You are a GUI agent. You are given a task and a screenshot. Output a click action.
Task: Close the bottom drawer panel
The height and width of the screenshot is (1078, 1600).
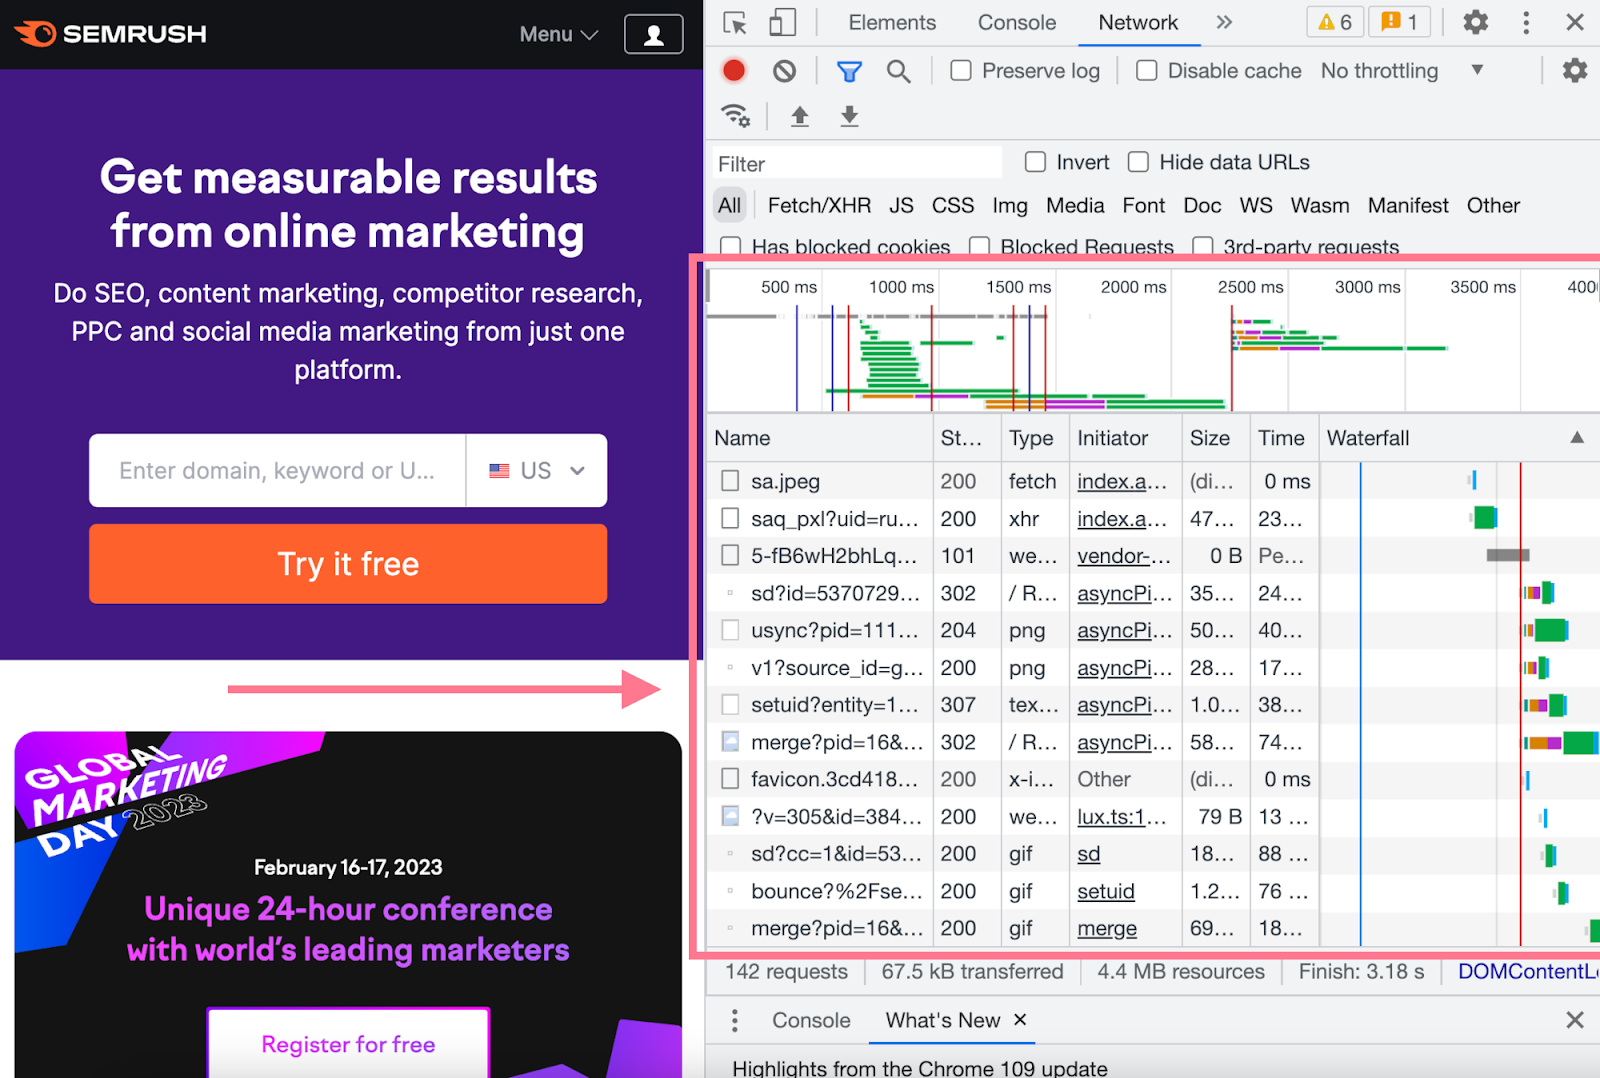click(1574, 1020)
